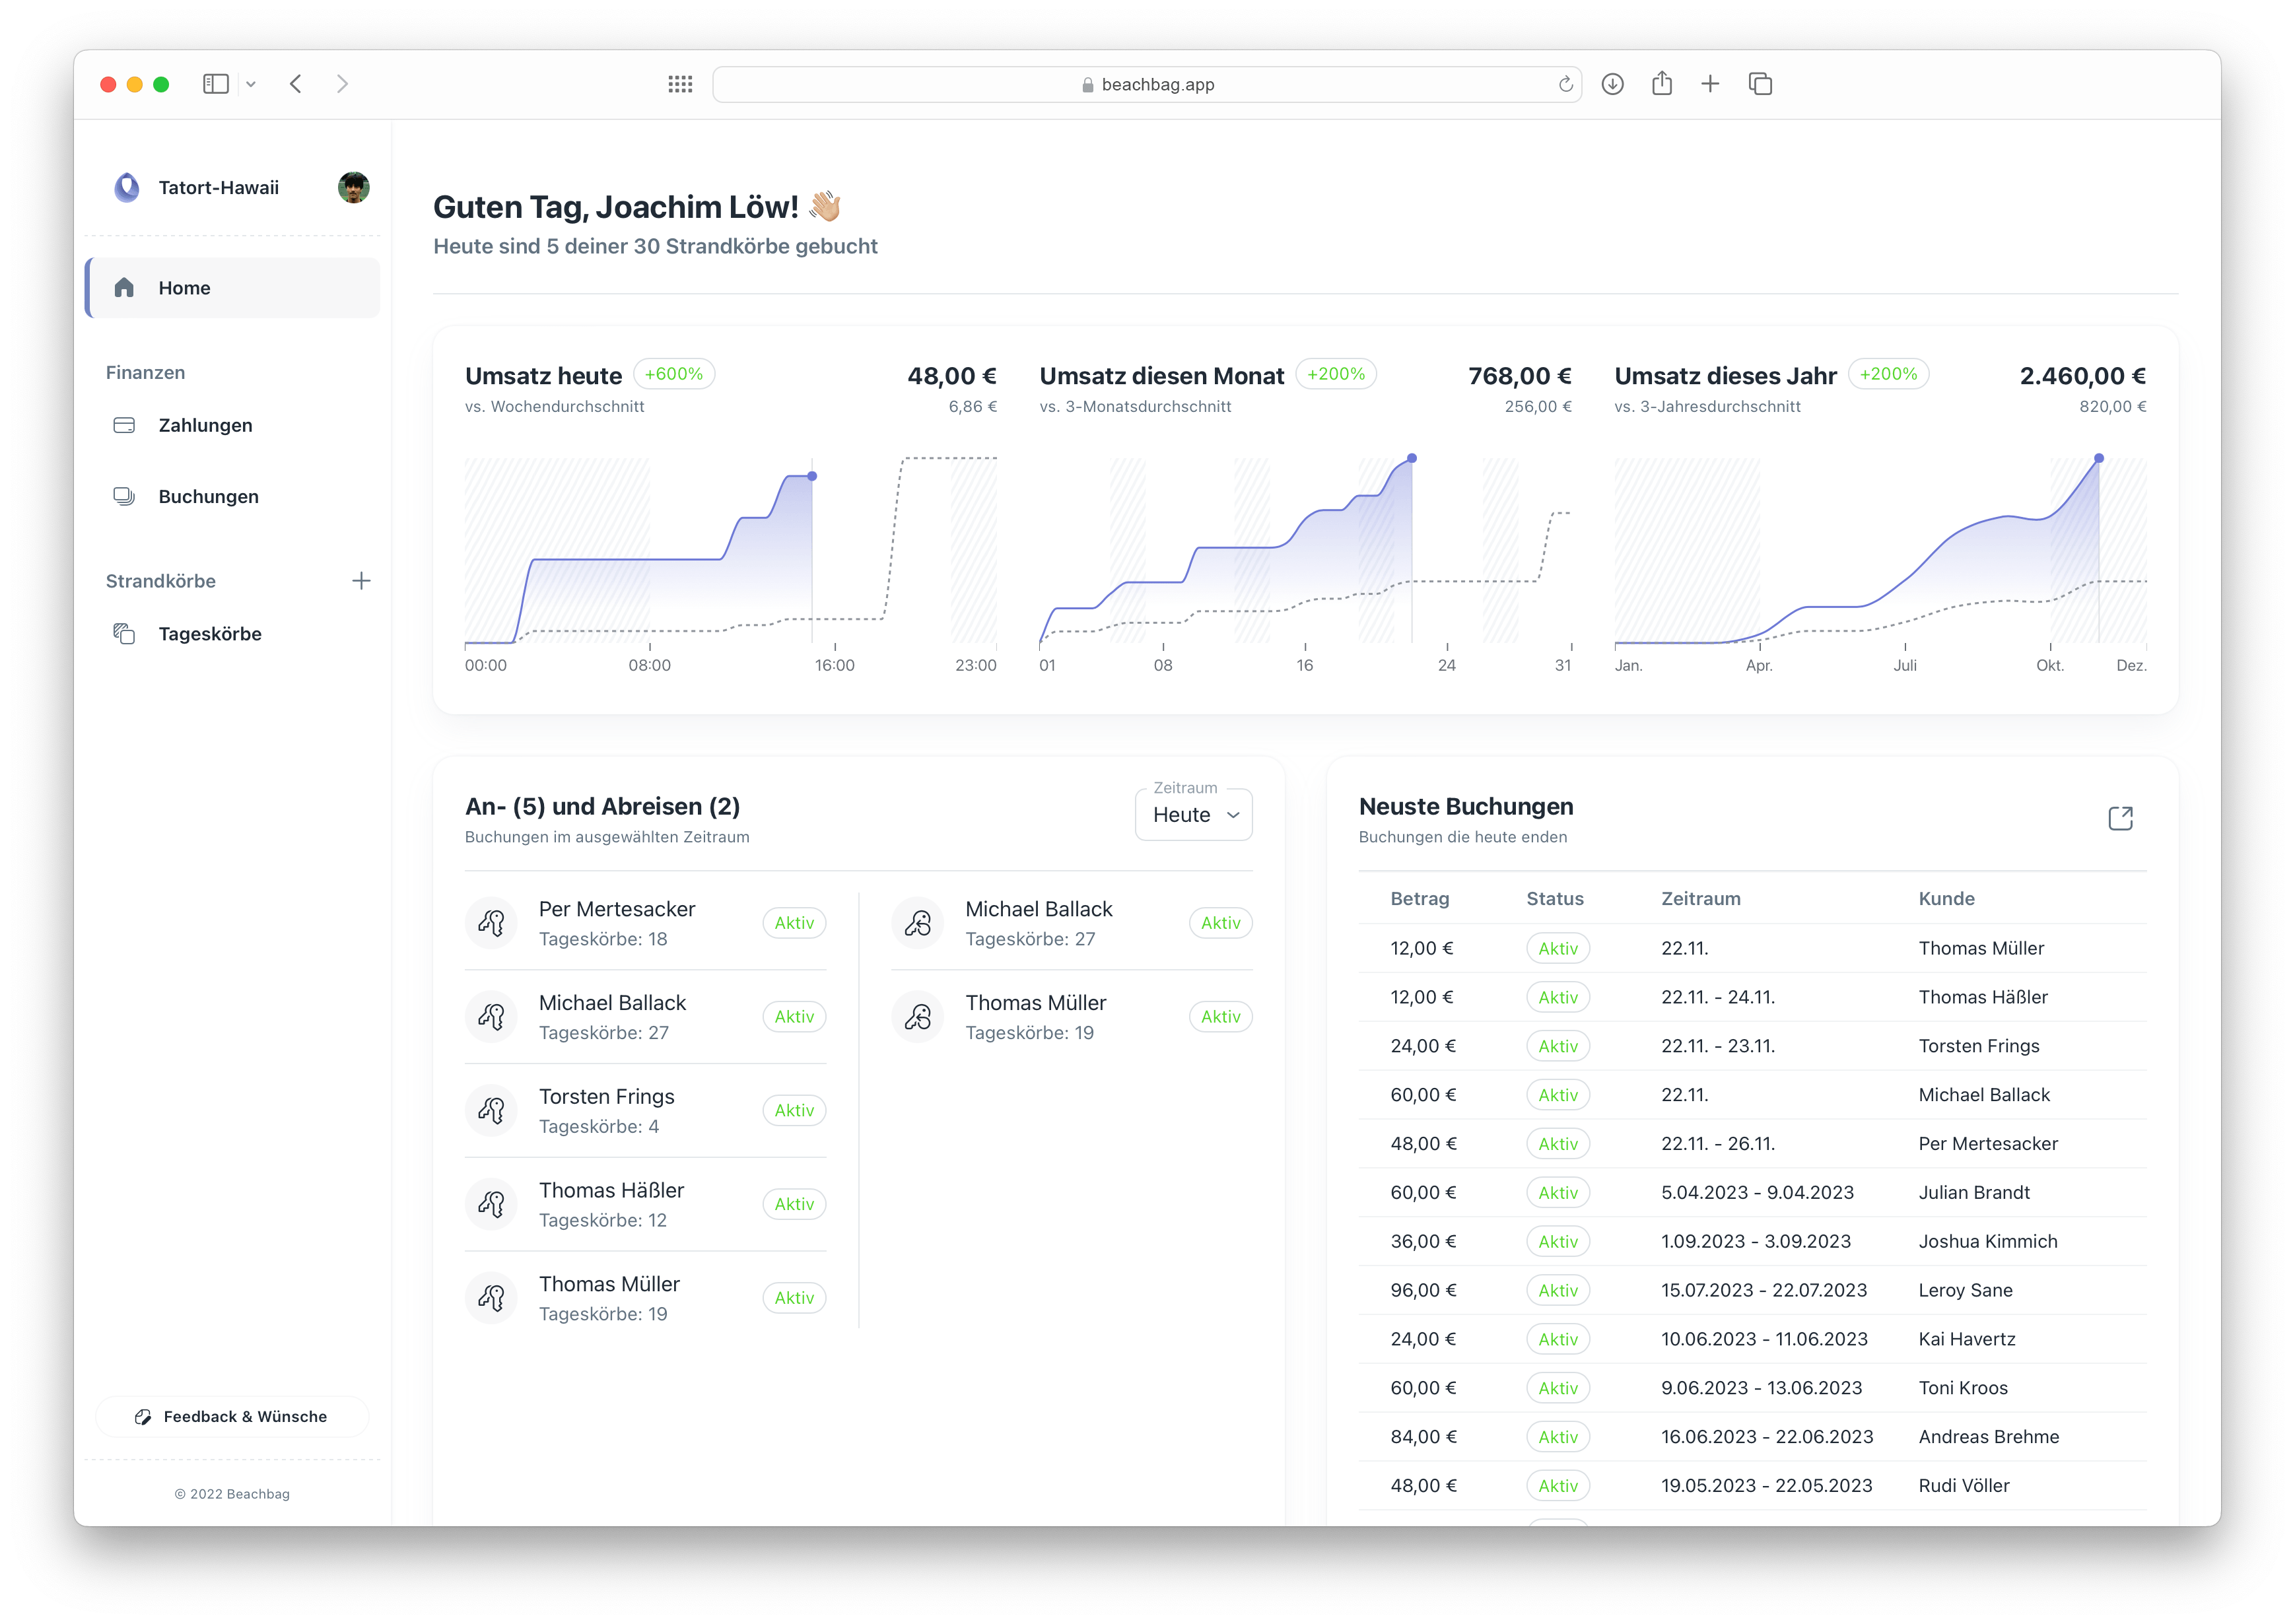Image resolution: width=2295 pixels, height=1624 pixels.
Task: Open Safari downloads icon
Action: tap(1612, 84)
